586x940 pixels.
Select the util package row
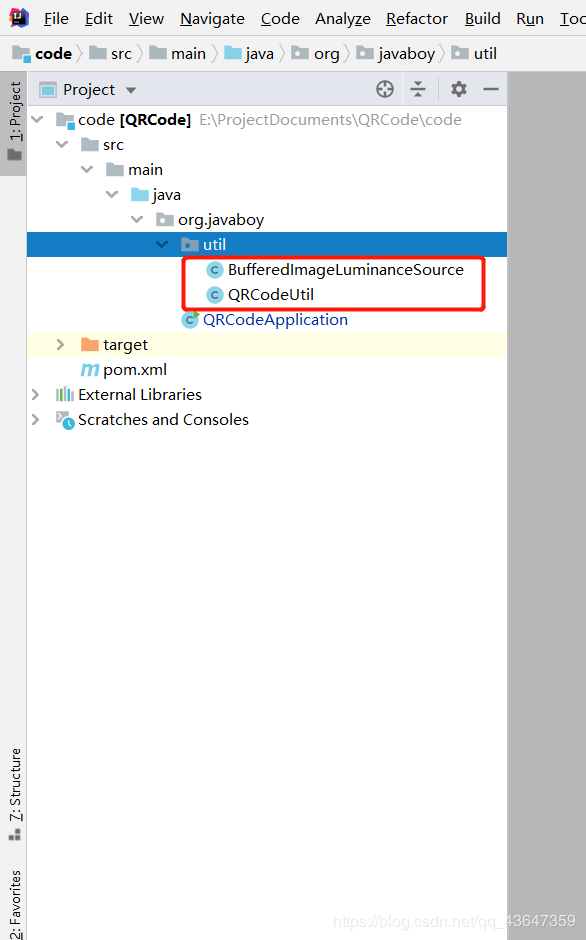point(267,245)
